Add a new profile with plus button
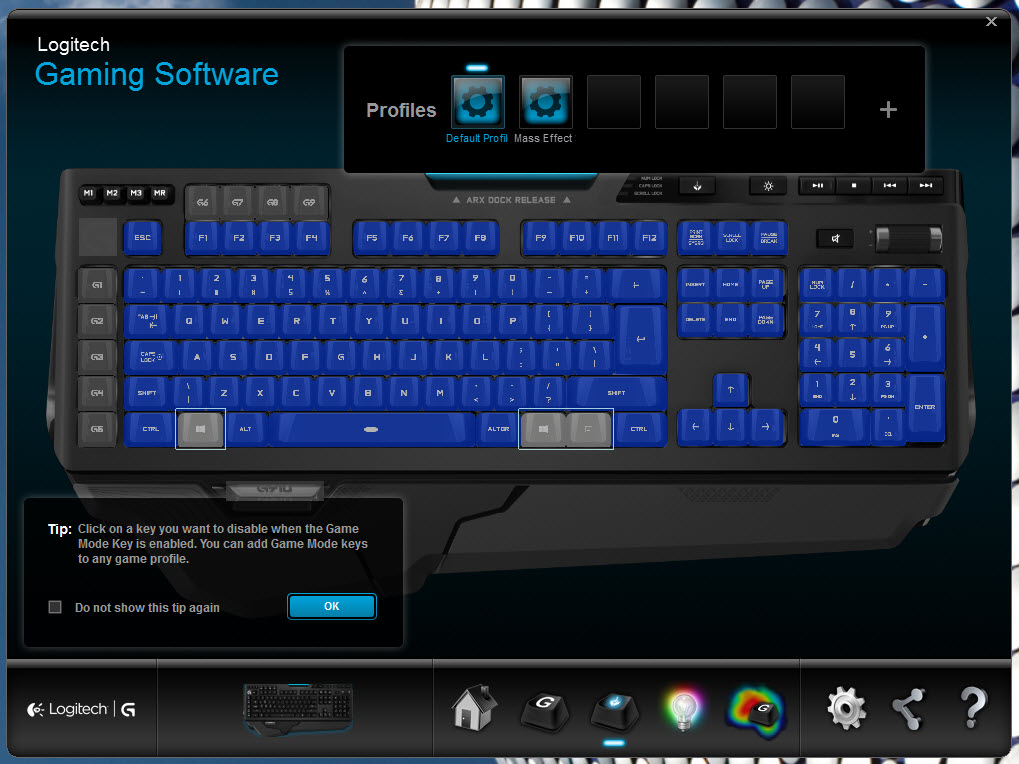The image size is (1019, 764). pyautogui.click(x=888, y=109)
